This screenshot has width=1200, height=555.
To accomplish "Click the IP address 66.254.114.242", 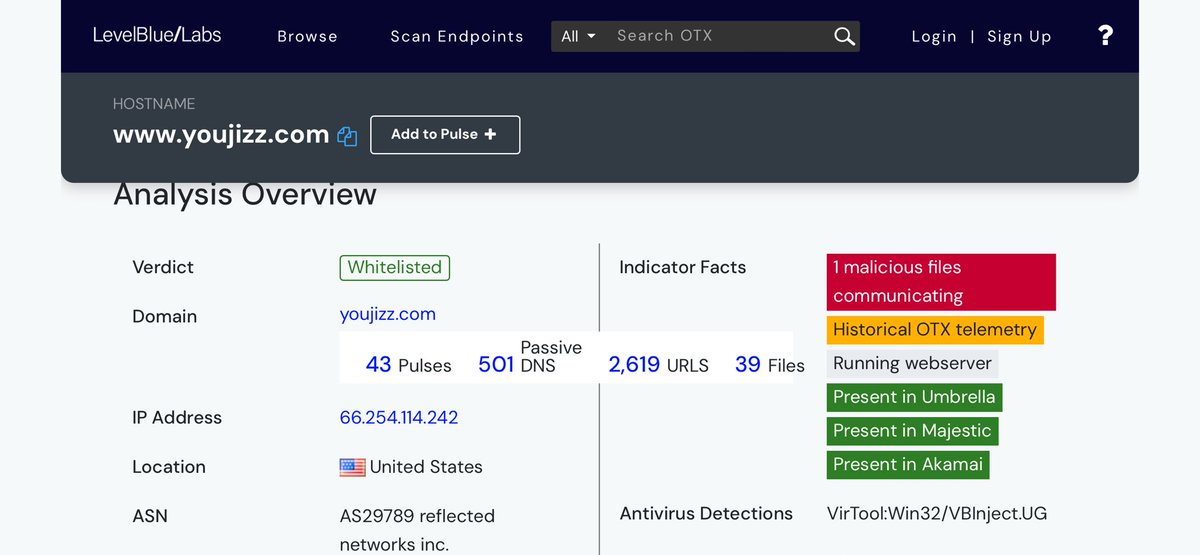I will point(399,417).
